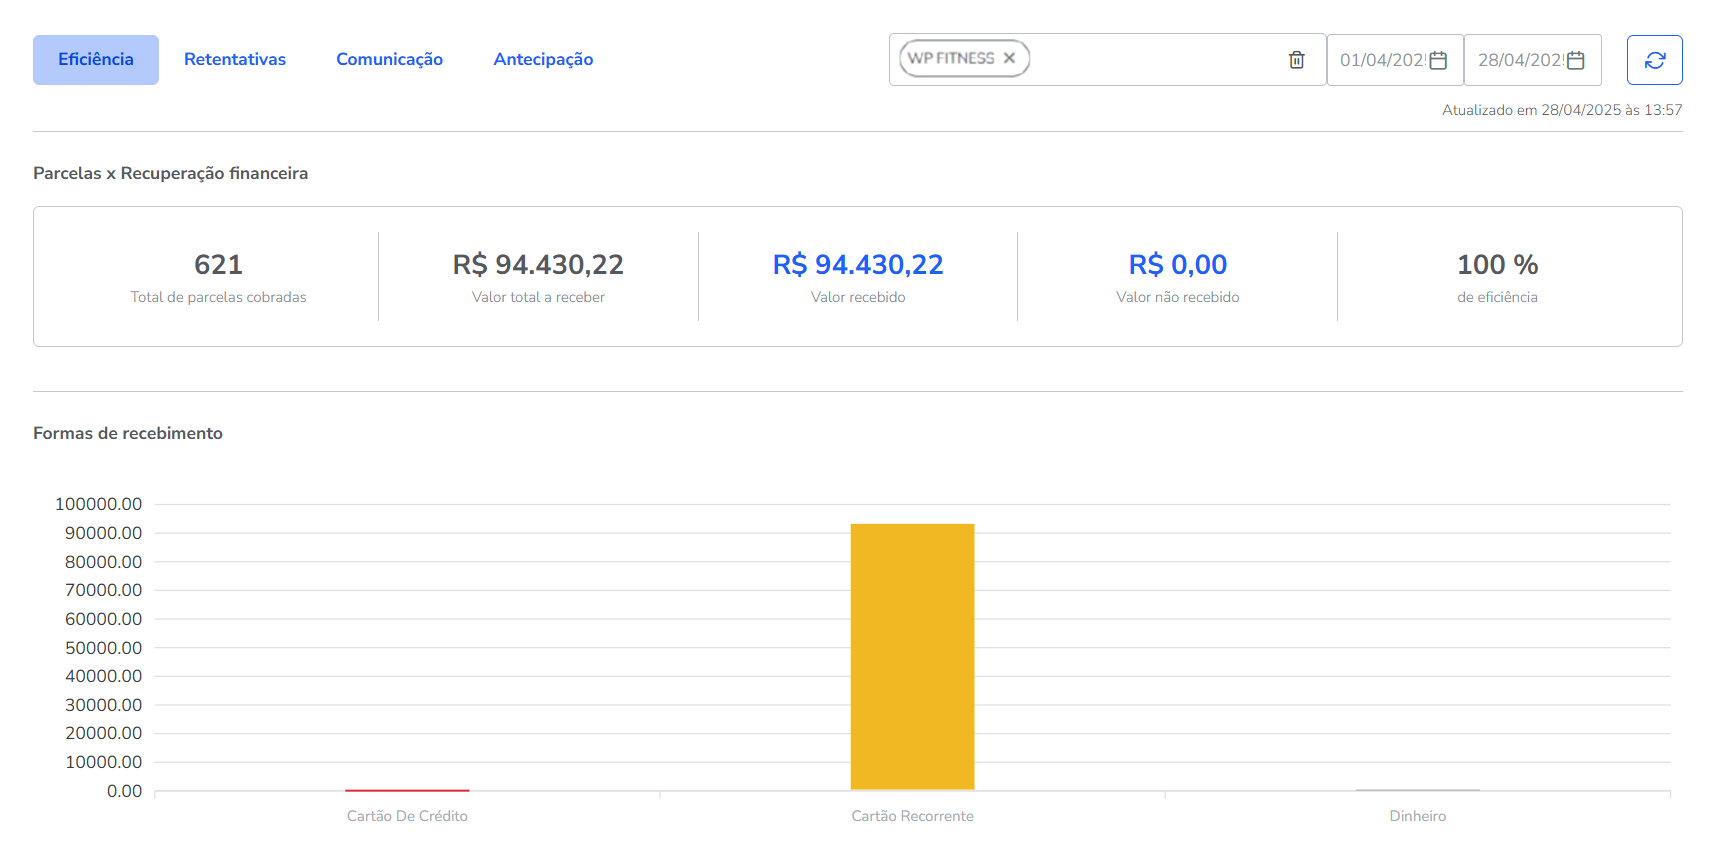Go to the Comunicação tab
1717x860 pixels.
[x=389, y=60]
